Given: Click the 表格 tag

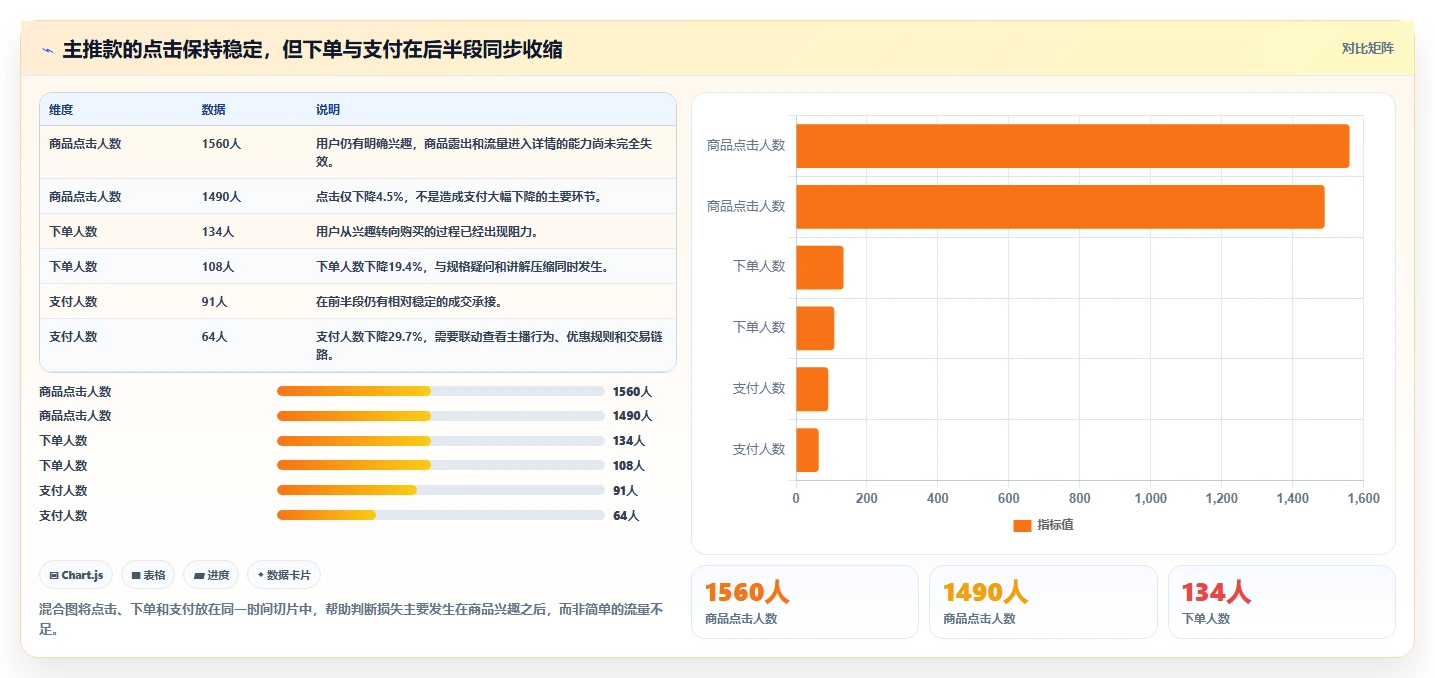Looking at the screenshot, I should click(148, 575).
